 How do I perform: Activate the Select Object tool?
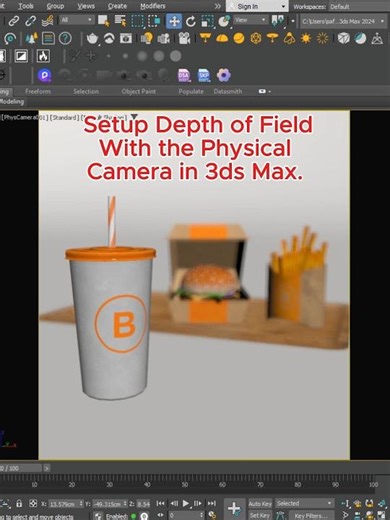coord(104,21)
